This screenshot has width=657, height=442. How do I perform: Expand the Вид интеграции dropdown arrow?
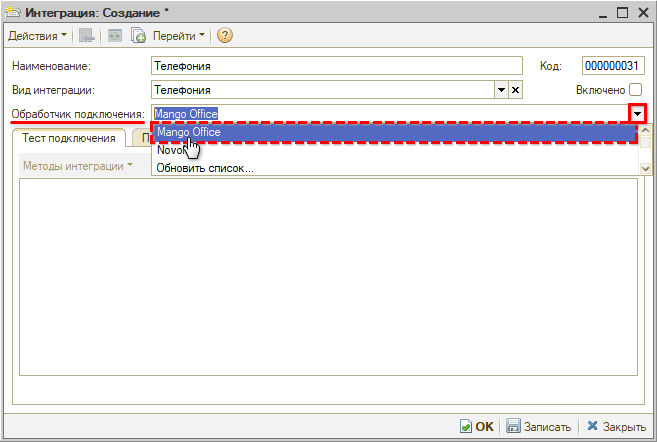(x=502, y=90)
